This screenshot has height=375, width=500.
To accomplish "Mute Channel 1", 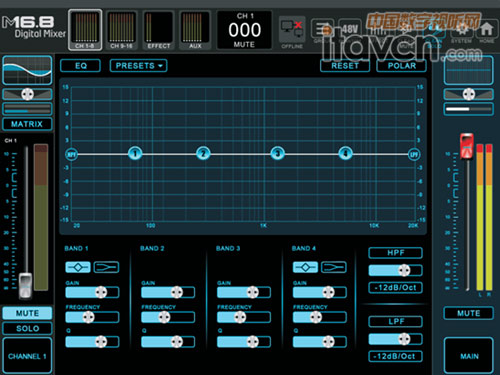I will [27, 313].
